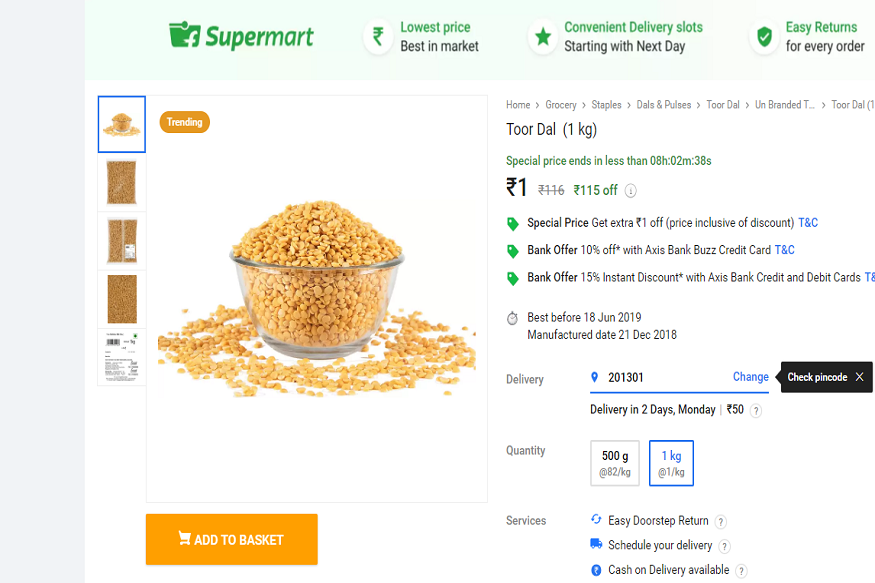875x583 pixels.
Task: Click help icon beside Easy Doorstep Return
Action: pyautogui.click(x=721, y=521)
